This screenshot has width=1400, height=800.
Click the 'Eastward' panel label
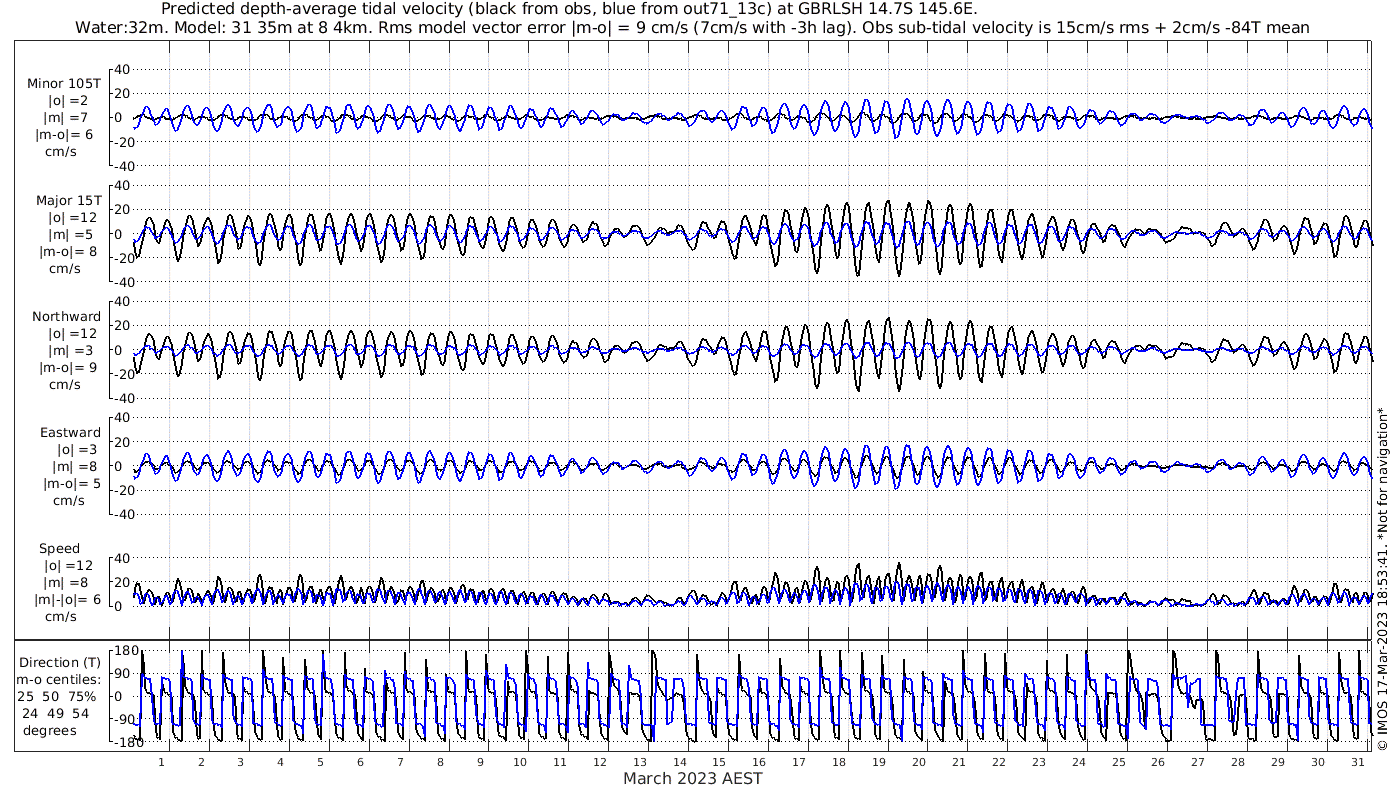[x=70, y=433]
